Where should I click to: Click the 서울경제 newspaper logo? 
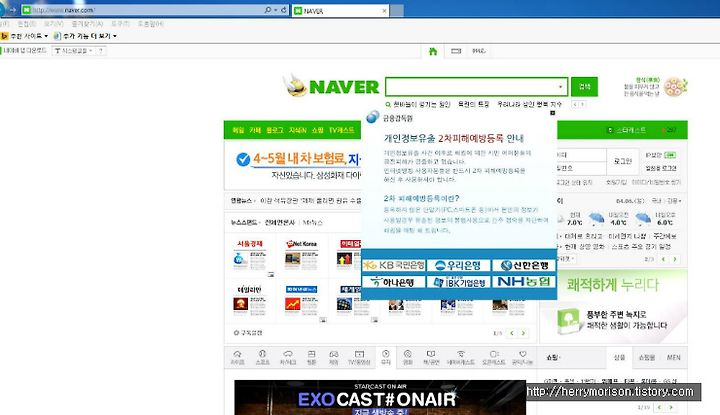pyautogui.click(x=250, y=244)
